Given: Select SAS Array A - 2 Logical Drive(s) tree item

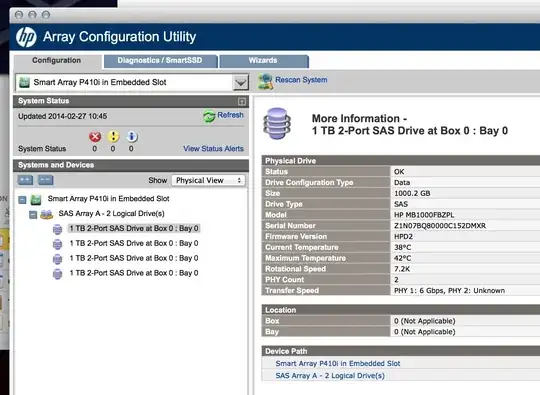Looking at the screenshot, I should pos(112,214).
